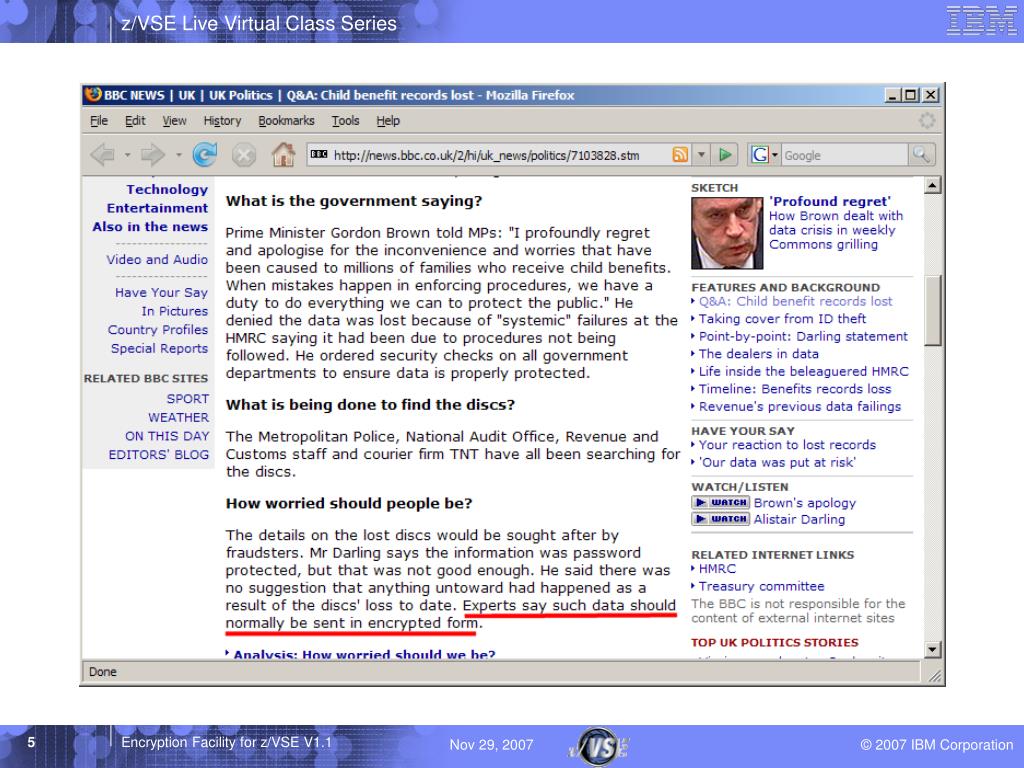This screenshot has height=768, width=1024.
Task: Click the vertical scrollbar down arrow
Action: 933,649
